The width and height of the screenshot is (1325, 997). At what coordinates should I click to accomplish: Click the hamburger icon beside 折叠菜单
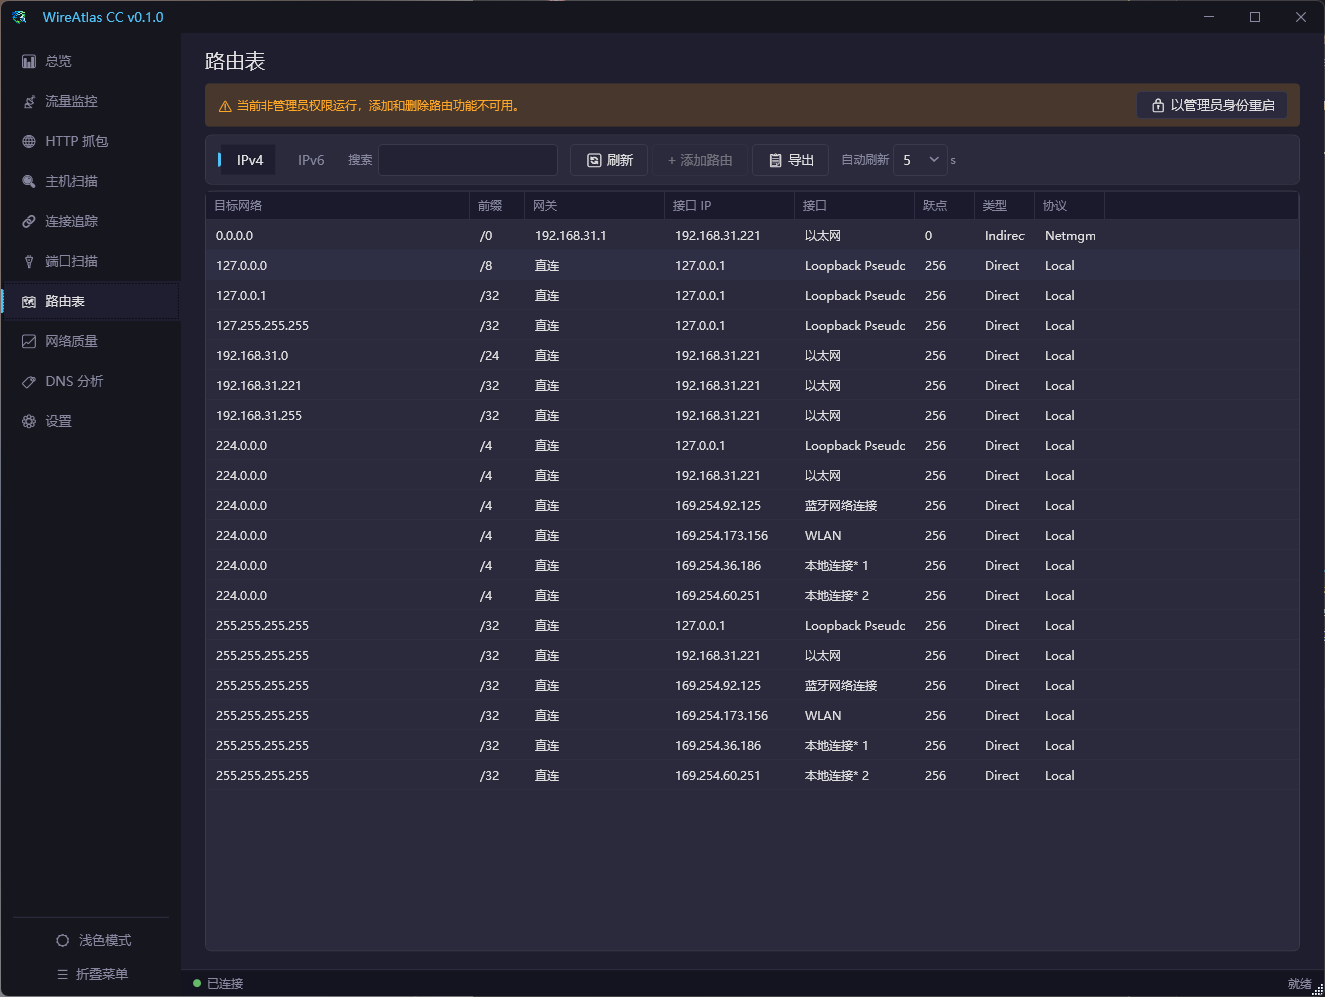point(63,974)
